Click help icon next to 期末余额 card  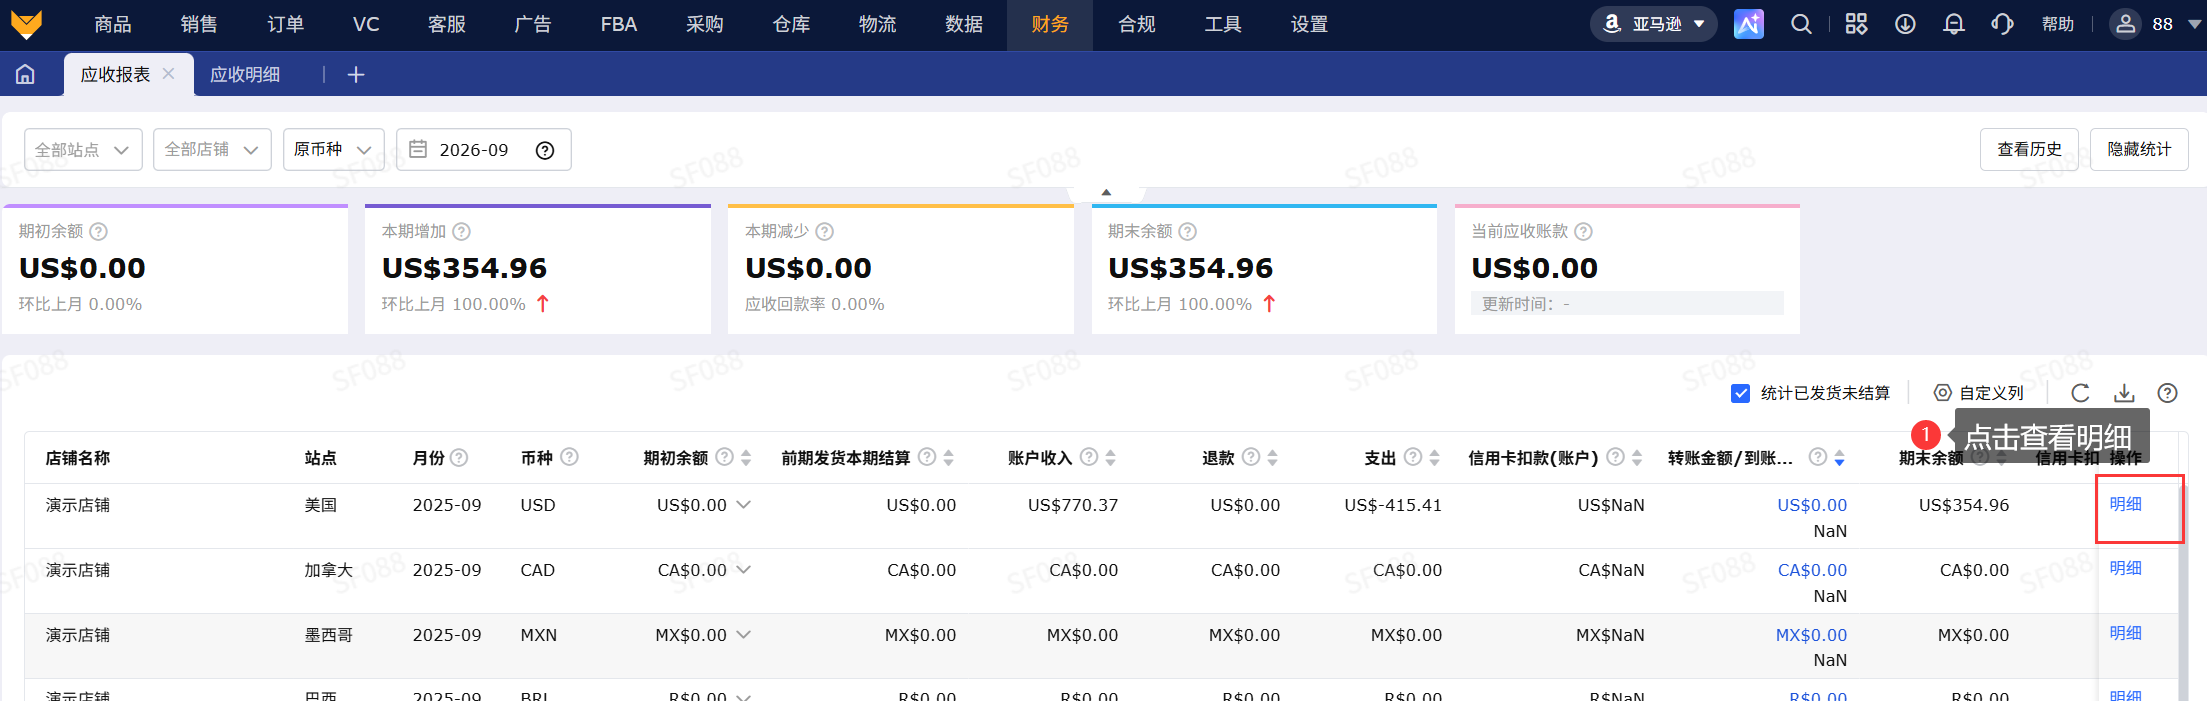(1187, 231)
